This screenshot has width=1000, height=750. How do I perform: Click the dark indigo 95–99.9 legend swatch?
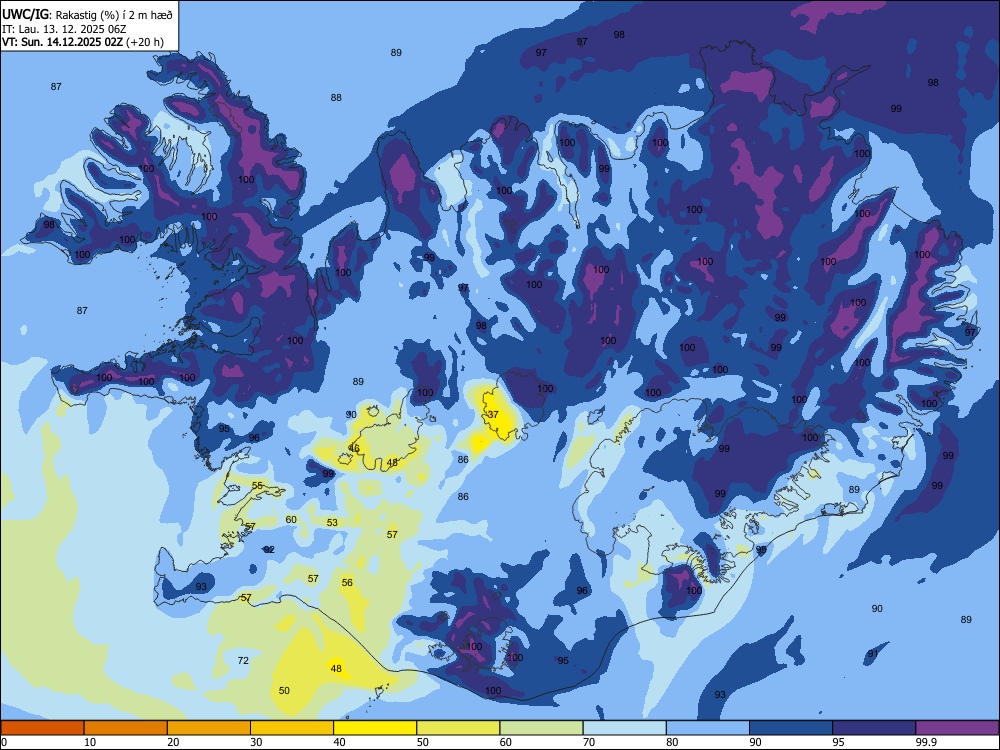[874, 728]
